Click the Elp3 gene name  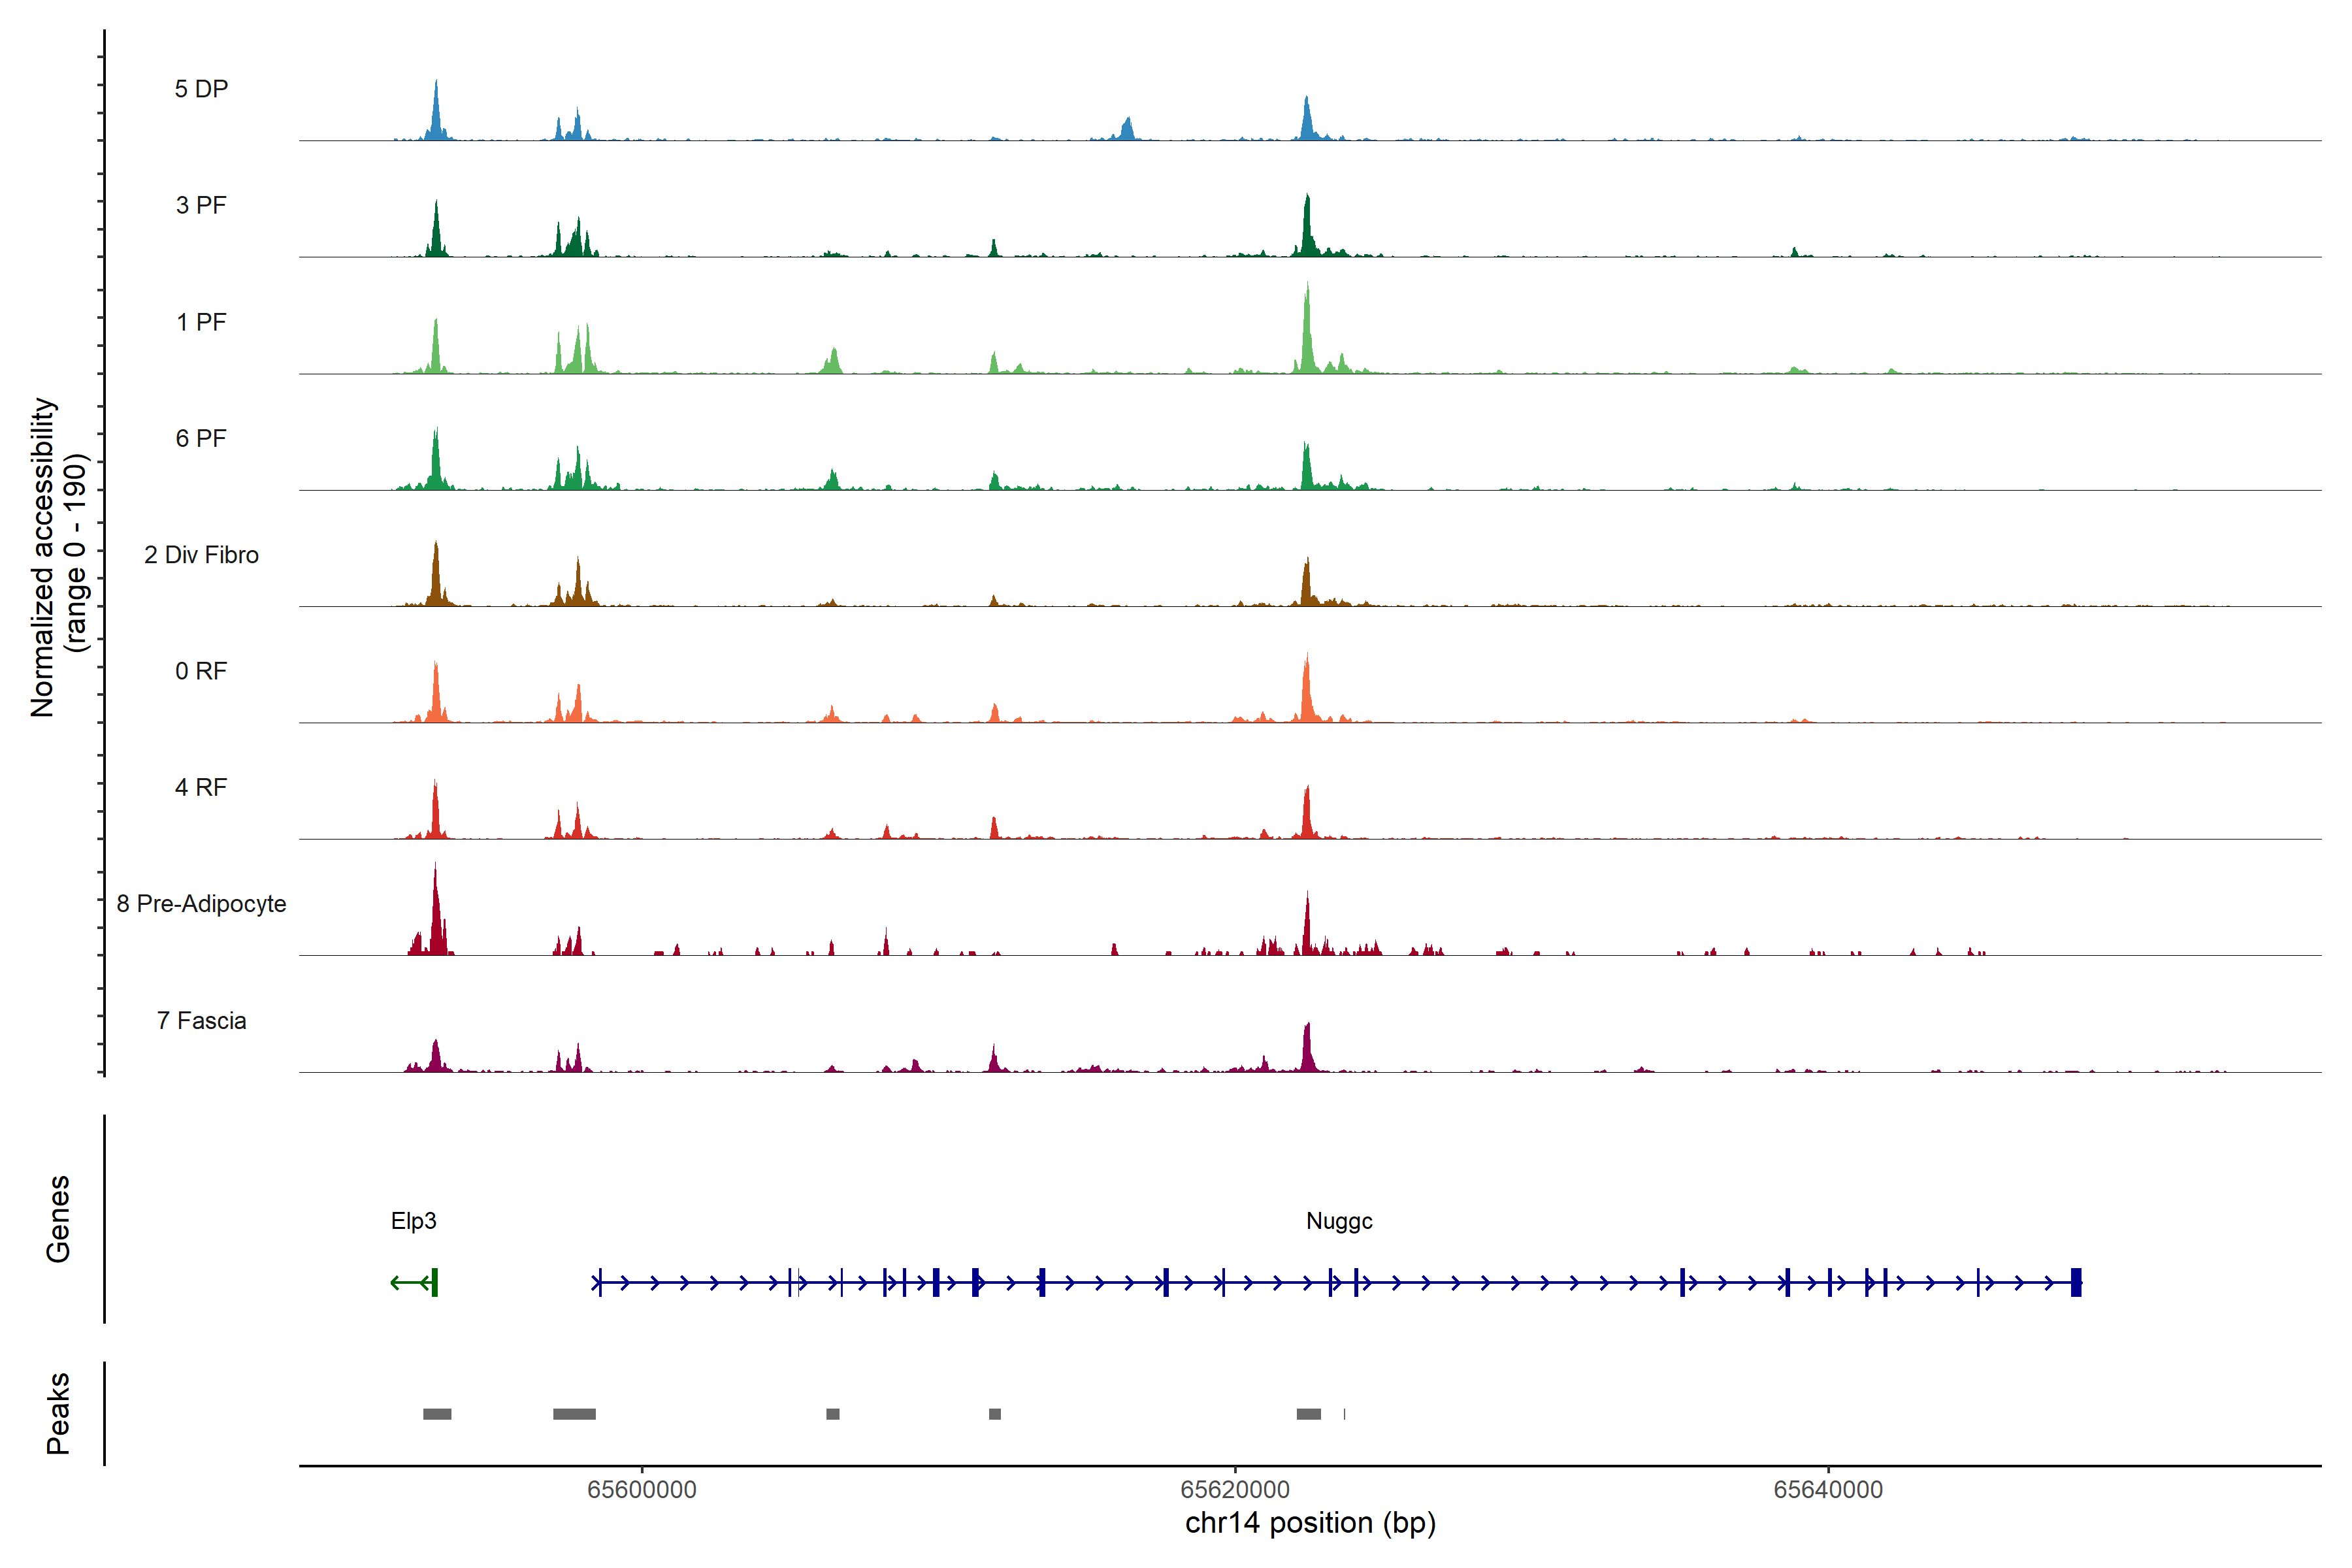tap(413, 1221)
